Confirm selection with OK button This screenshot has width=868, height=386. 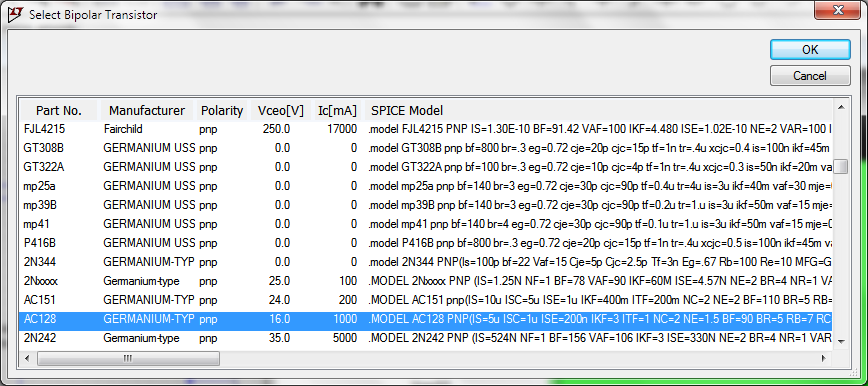(810, 50)
